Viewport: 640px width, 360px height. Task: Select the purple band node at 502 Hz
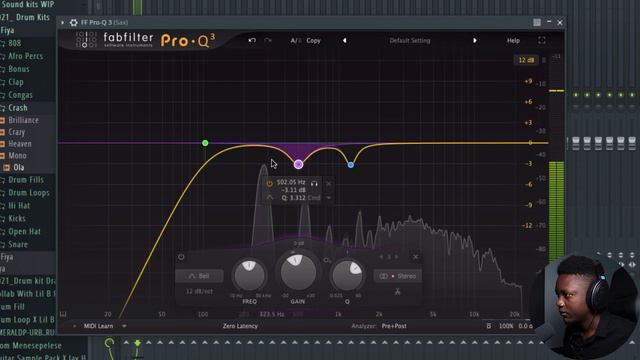[298, 164]
